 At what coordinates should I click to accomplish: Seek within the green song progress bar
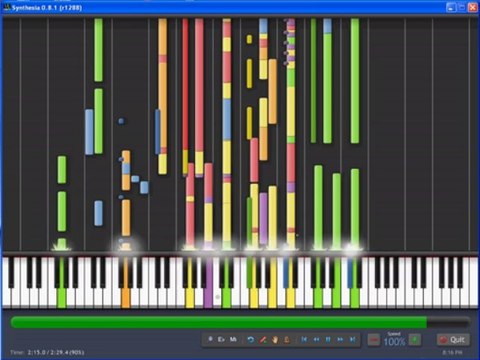point(240,322)
